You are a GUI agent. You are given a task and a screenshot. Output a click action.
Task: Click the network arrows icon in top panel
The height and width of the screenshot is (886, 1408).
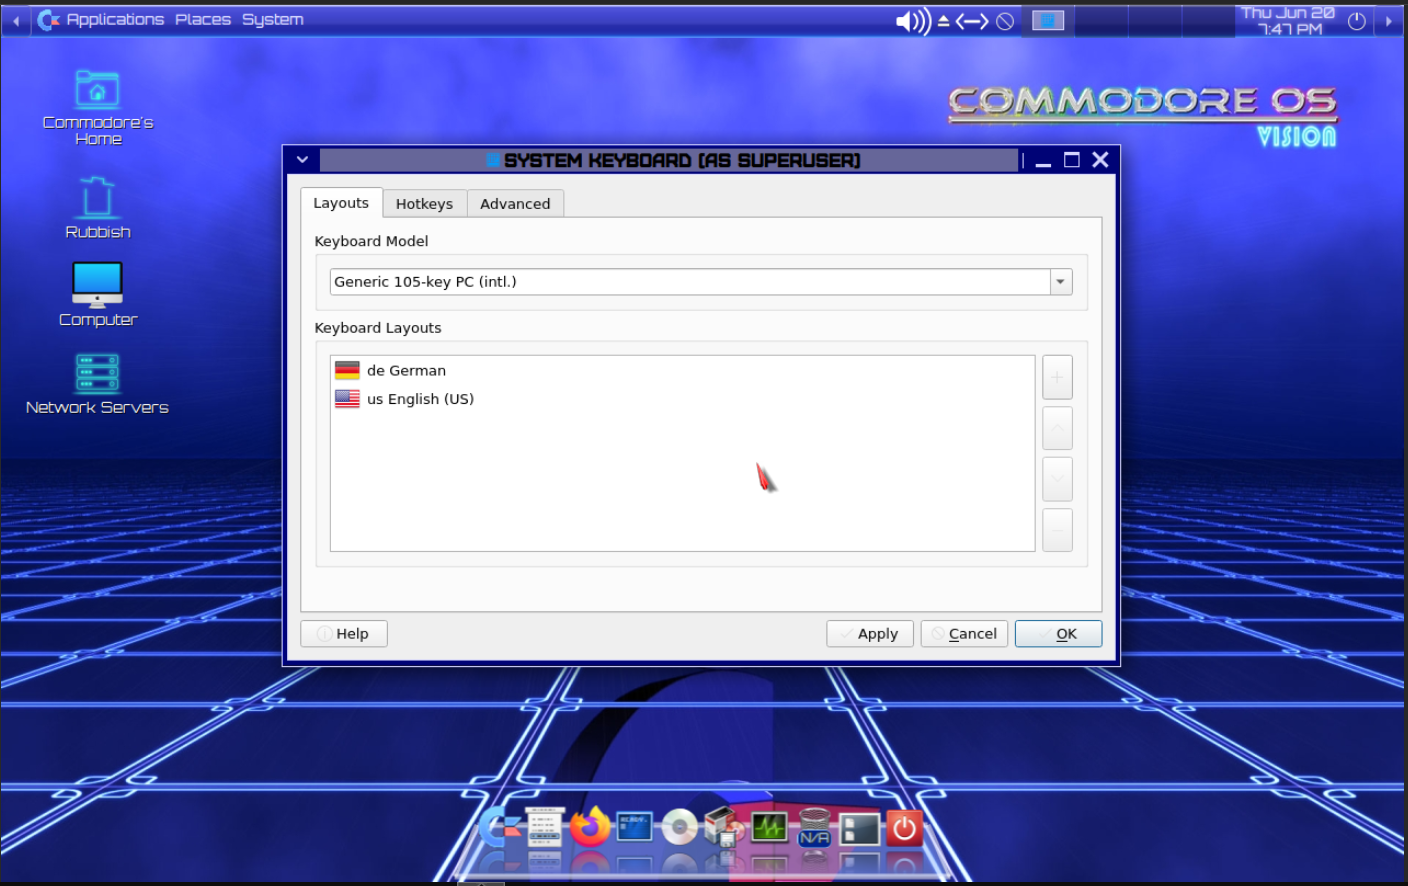(x=972, y=21)
